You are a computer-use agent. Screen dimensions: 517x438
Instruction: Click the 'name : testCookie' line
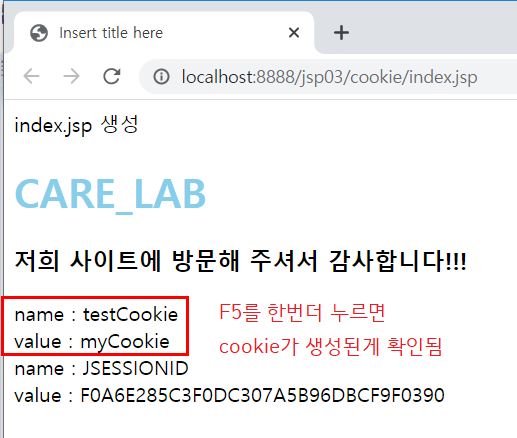tap(96, 314)
